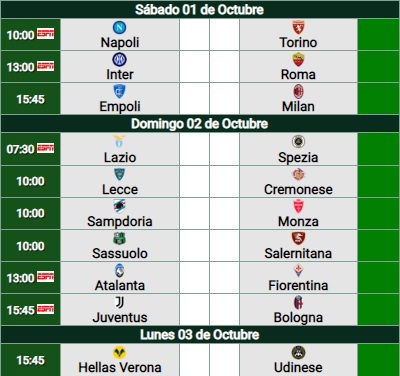Click the ESPN logo beside Napoli match
This screenshot has height=376, width=400.
tap(45, 34)
